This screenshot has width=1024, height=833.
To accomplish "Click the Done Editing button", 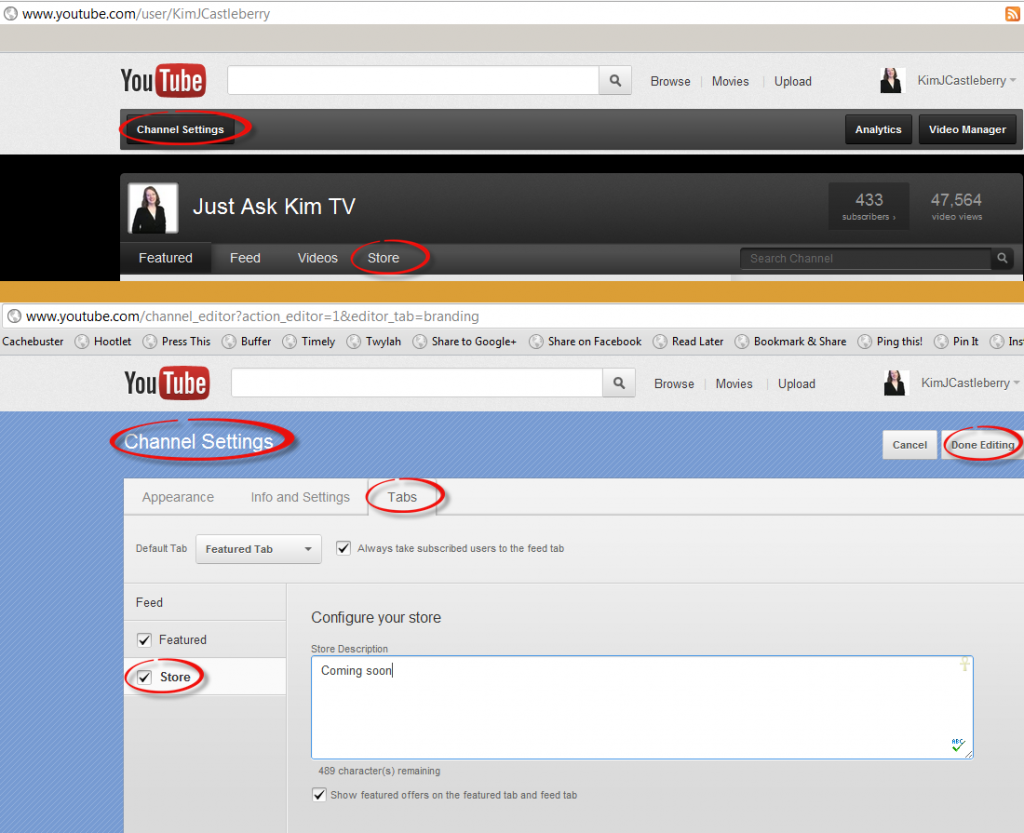I will coord(982,445).
